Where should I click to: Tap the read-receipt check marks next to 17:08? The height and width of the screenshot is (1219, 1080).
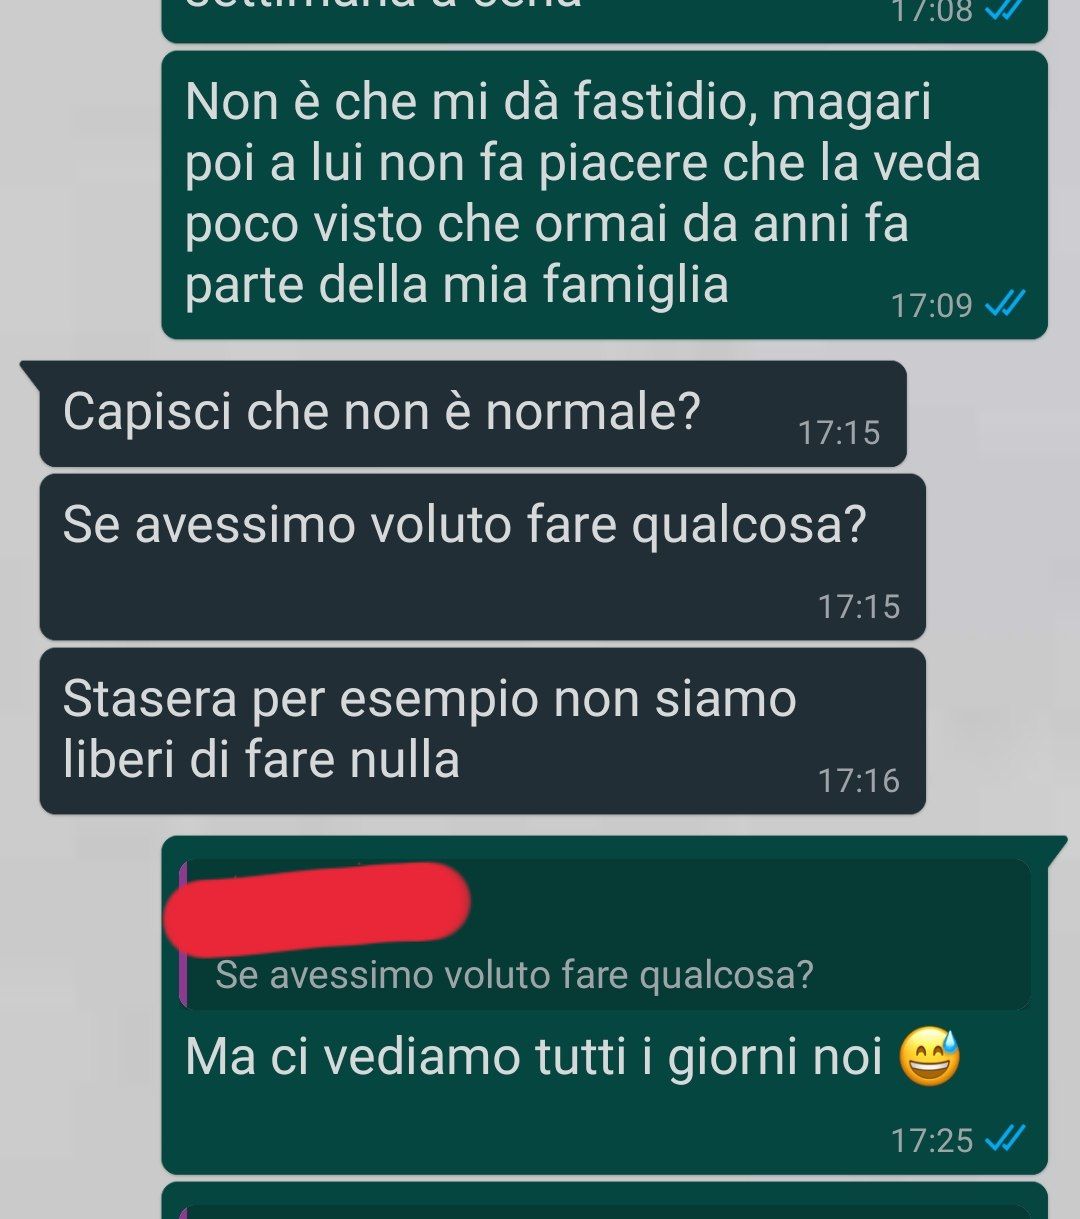(x=1005, y=11)
